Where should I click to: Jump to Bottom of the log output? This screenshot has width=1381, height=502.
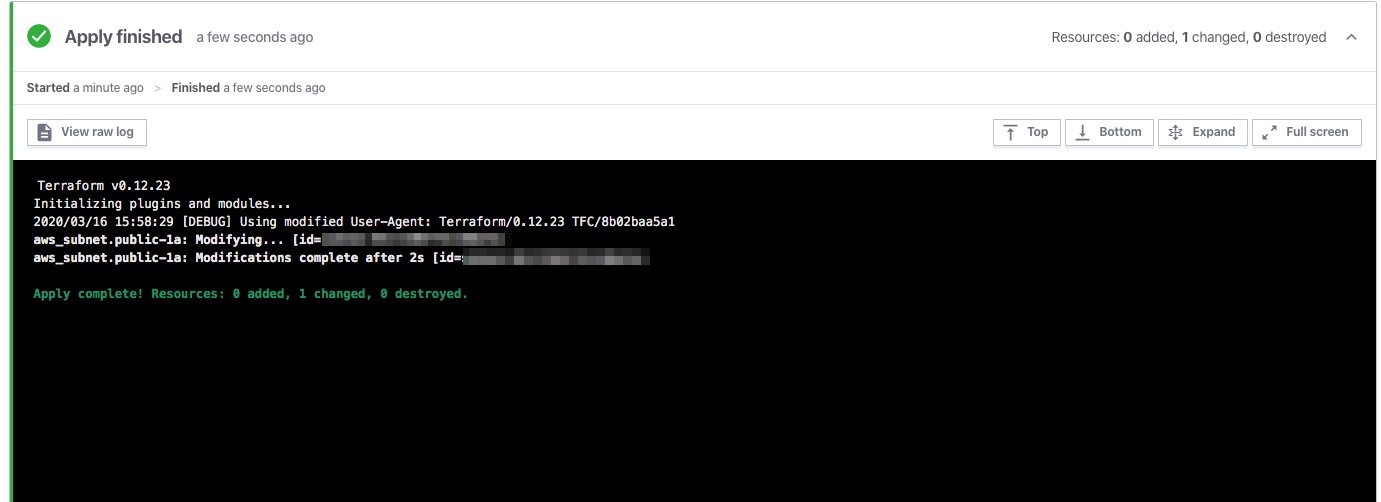[1109, 132]
